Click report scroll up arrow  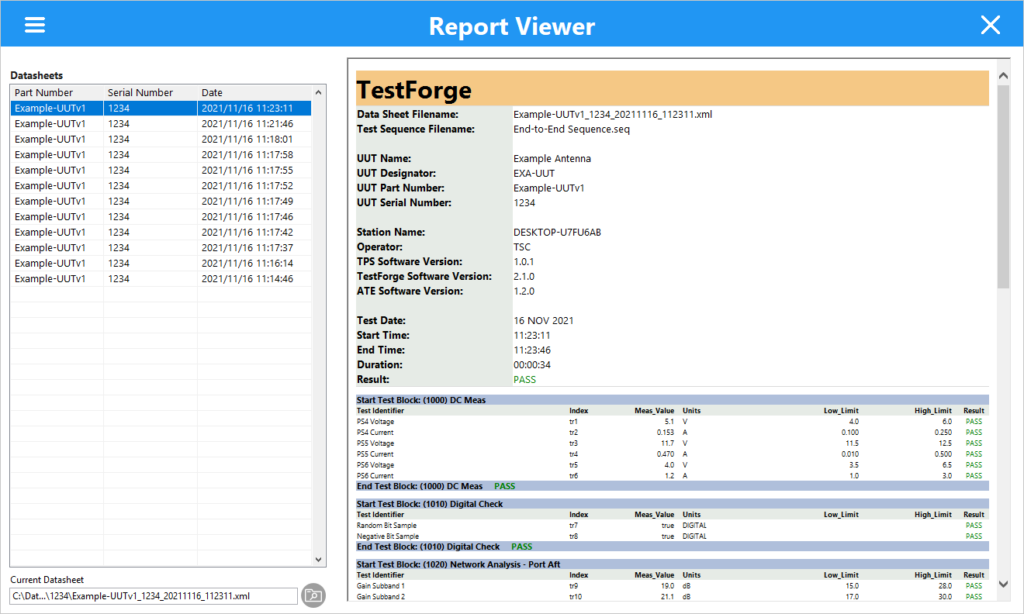click(1003, 76)
